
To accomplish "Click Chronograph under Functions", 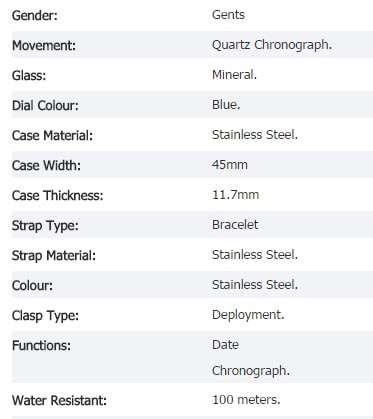I will point(251,371).
